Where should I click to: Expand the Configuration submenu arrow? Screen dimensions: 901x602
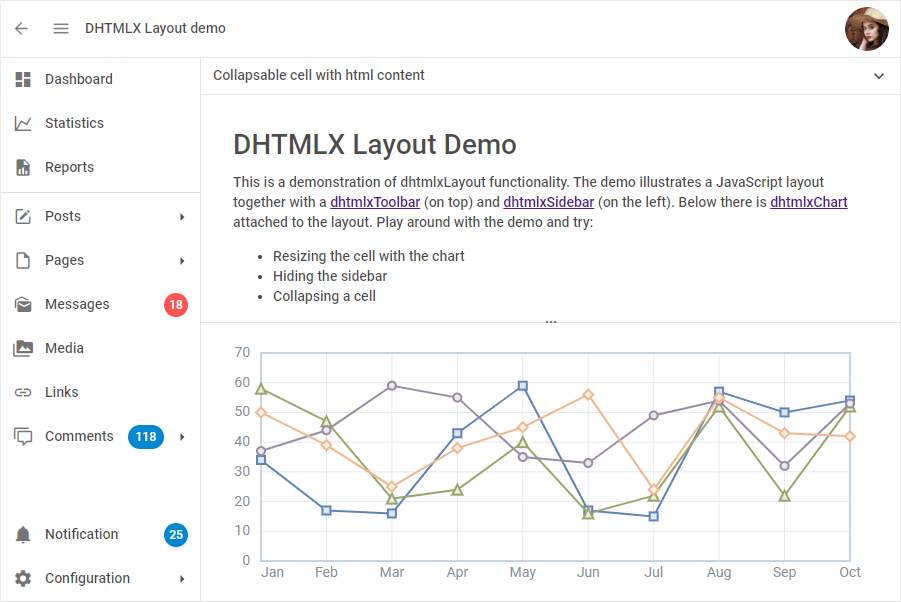click(182, 578)
